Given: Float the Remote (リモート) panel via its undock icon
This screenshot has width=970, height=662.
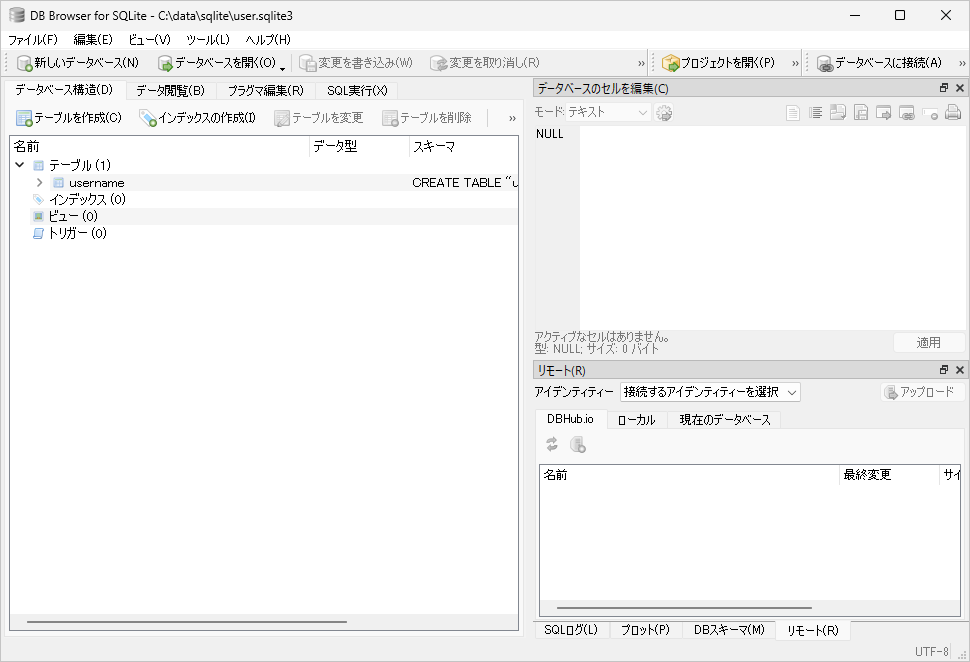Looking at the screenshot, I should (x=944, y=370).
